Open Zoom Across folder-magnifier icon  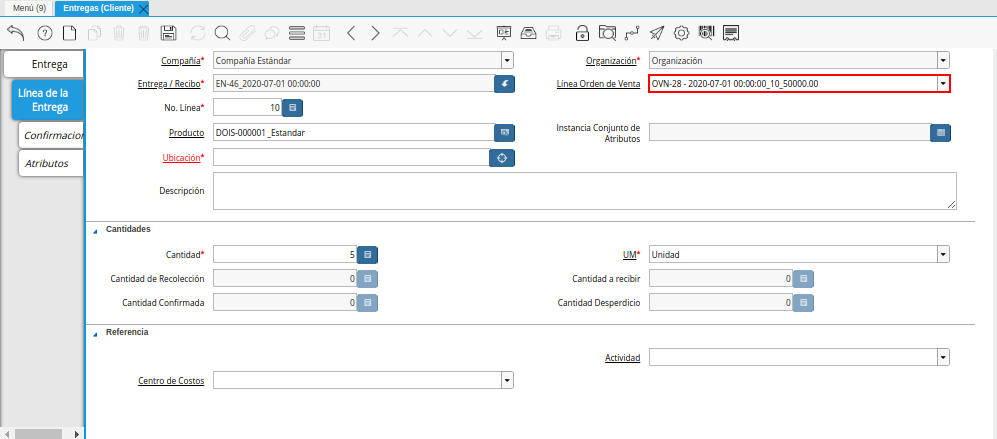(608, 33)
